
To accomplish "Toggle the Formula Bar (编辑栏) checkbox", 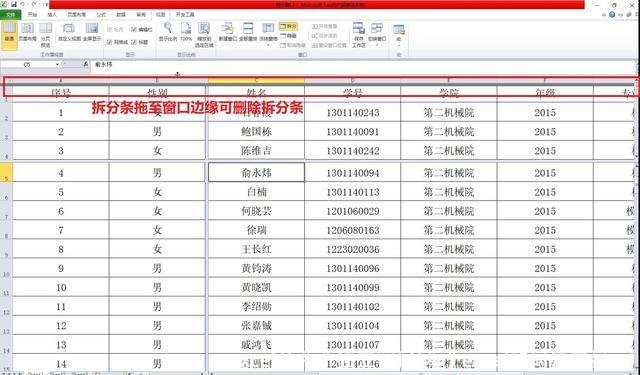I will (x=142, y=30).
